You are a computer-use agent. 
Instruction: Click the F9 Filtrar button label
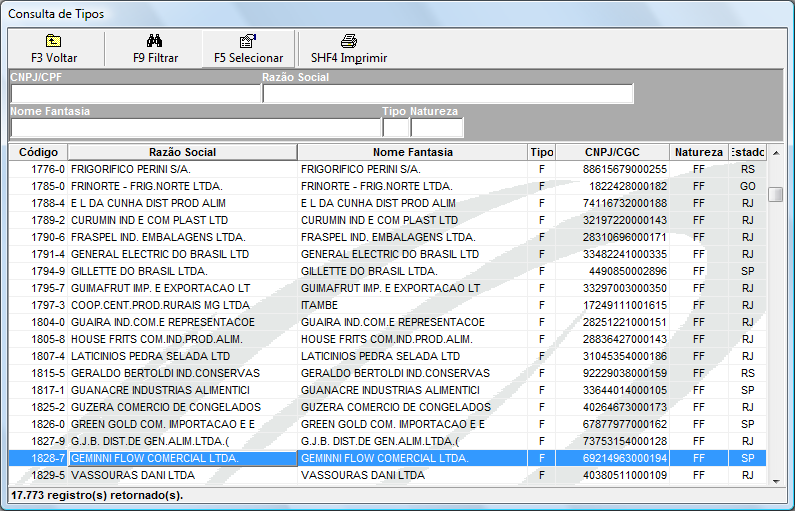tap(155, 58)
